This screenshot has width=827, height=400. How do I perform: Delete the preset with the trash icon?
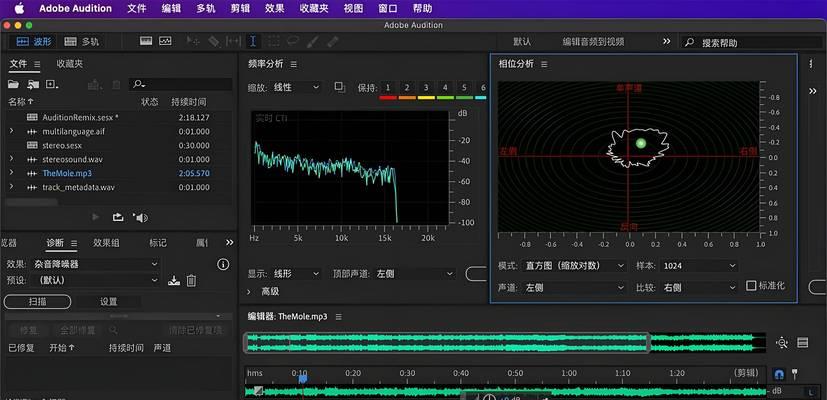click(191, 281)
